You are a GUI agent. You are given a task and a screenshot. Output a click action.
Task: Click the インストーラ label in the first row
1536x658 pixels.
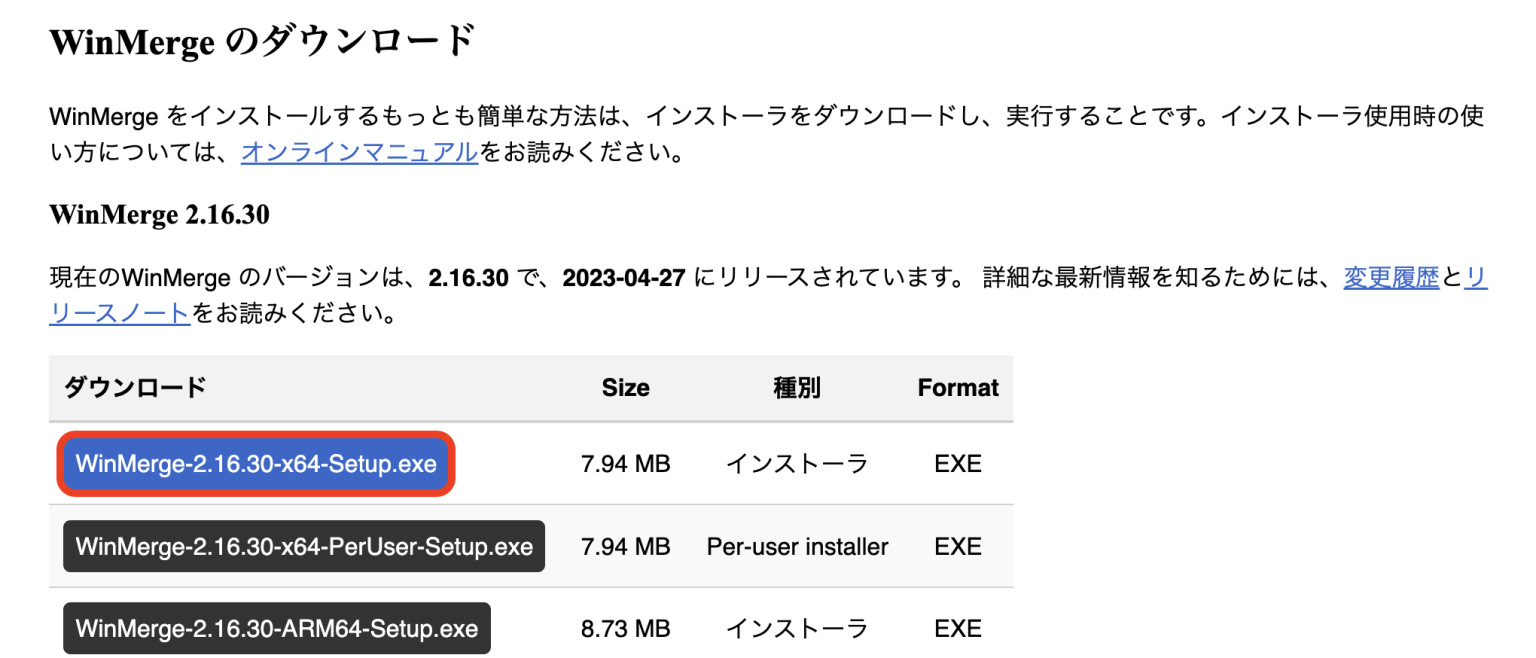coord(796,463)
